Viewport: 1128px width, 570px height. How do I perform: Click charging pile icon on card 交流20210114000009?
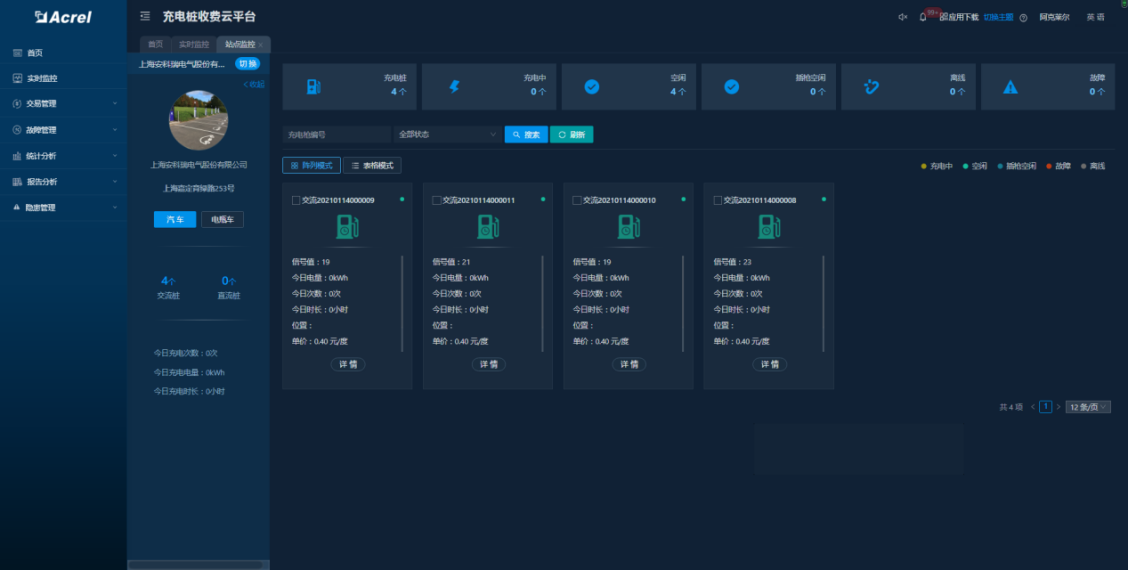[x=346, y=227]
